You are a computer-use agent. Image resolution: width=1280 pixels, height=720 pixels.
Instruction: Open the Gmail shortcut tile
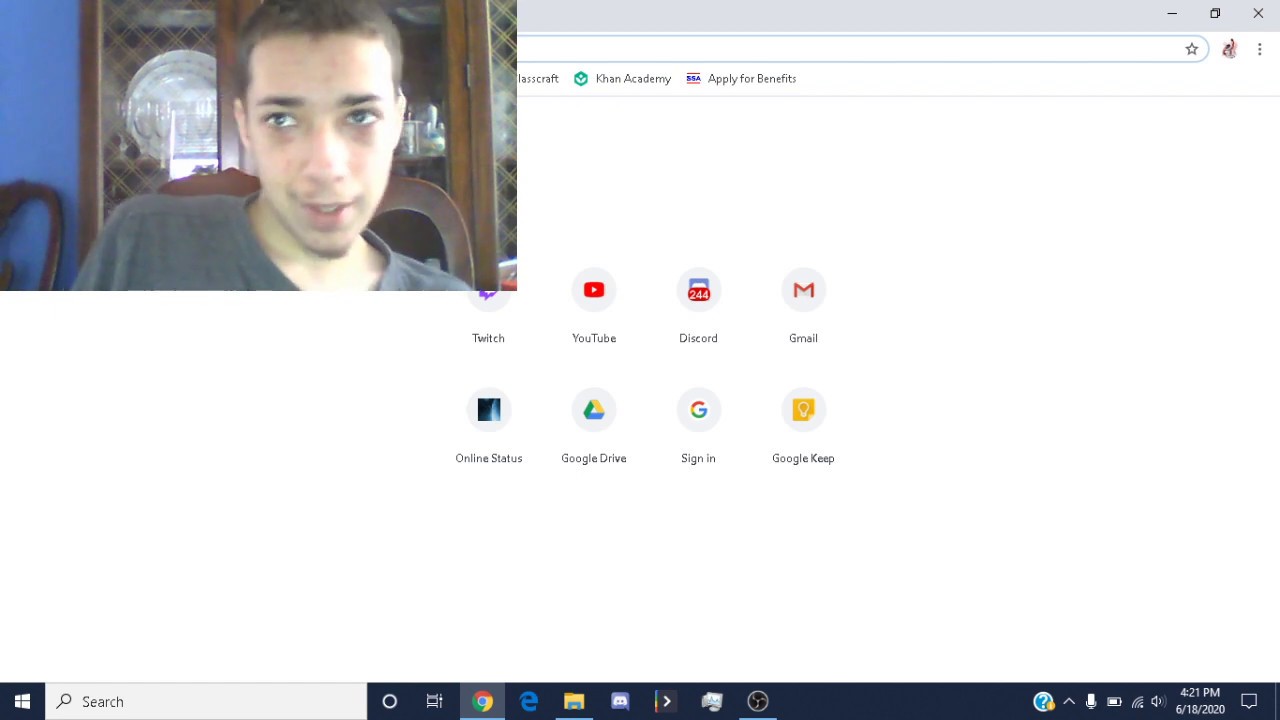803,305
